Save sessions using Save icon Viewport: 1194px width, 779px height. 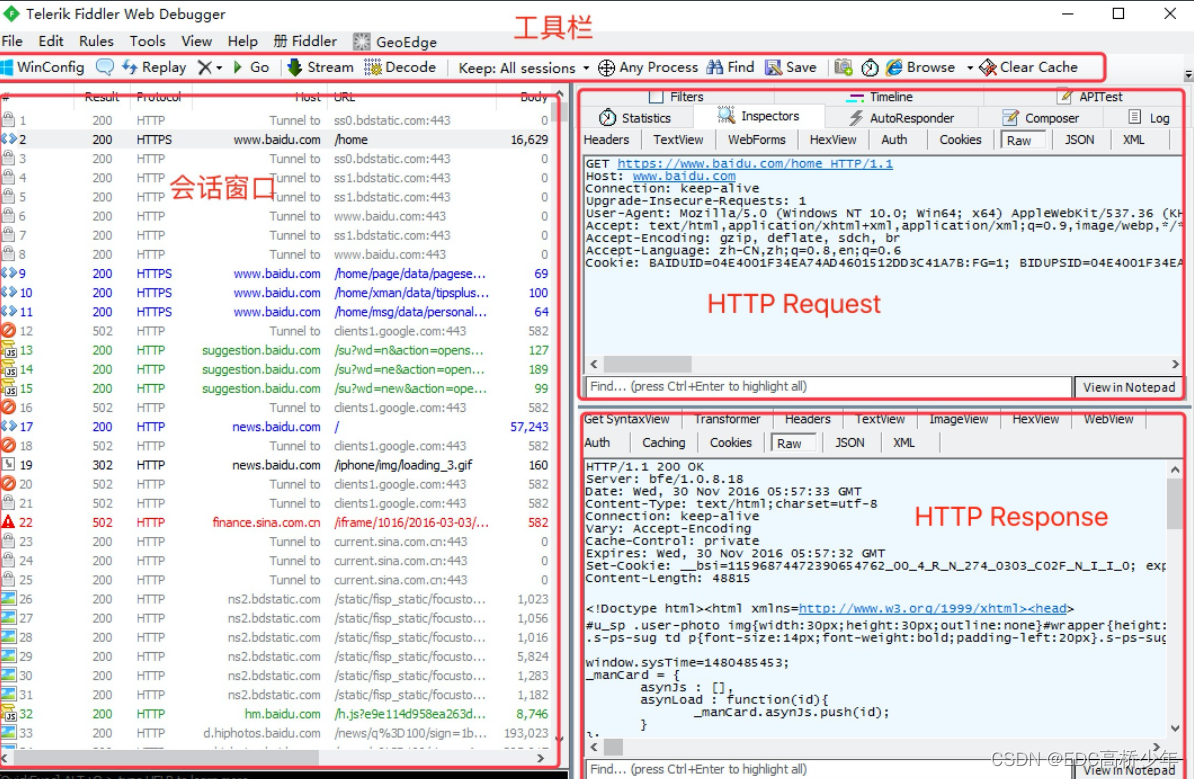tap(790, 67)
